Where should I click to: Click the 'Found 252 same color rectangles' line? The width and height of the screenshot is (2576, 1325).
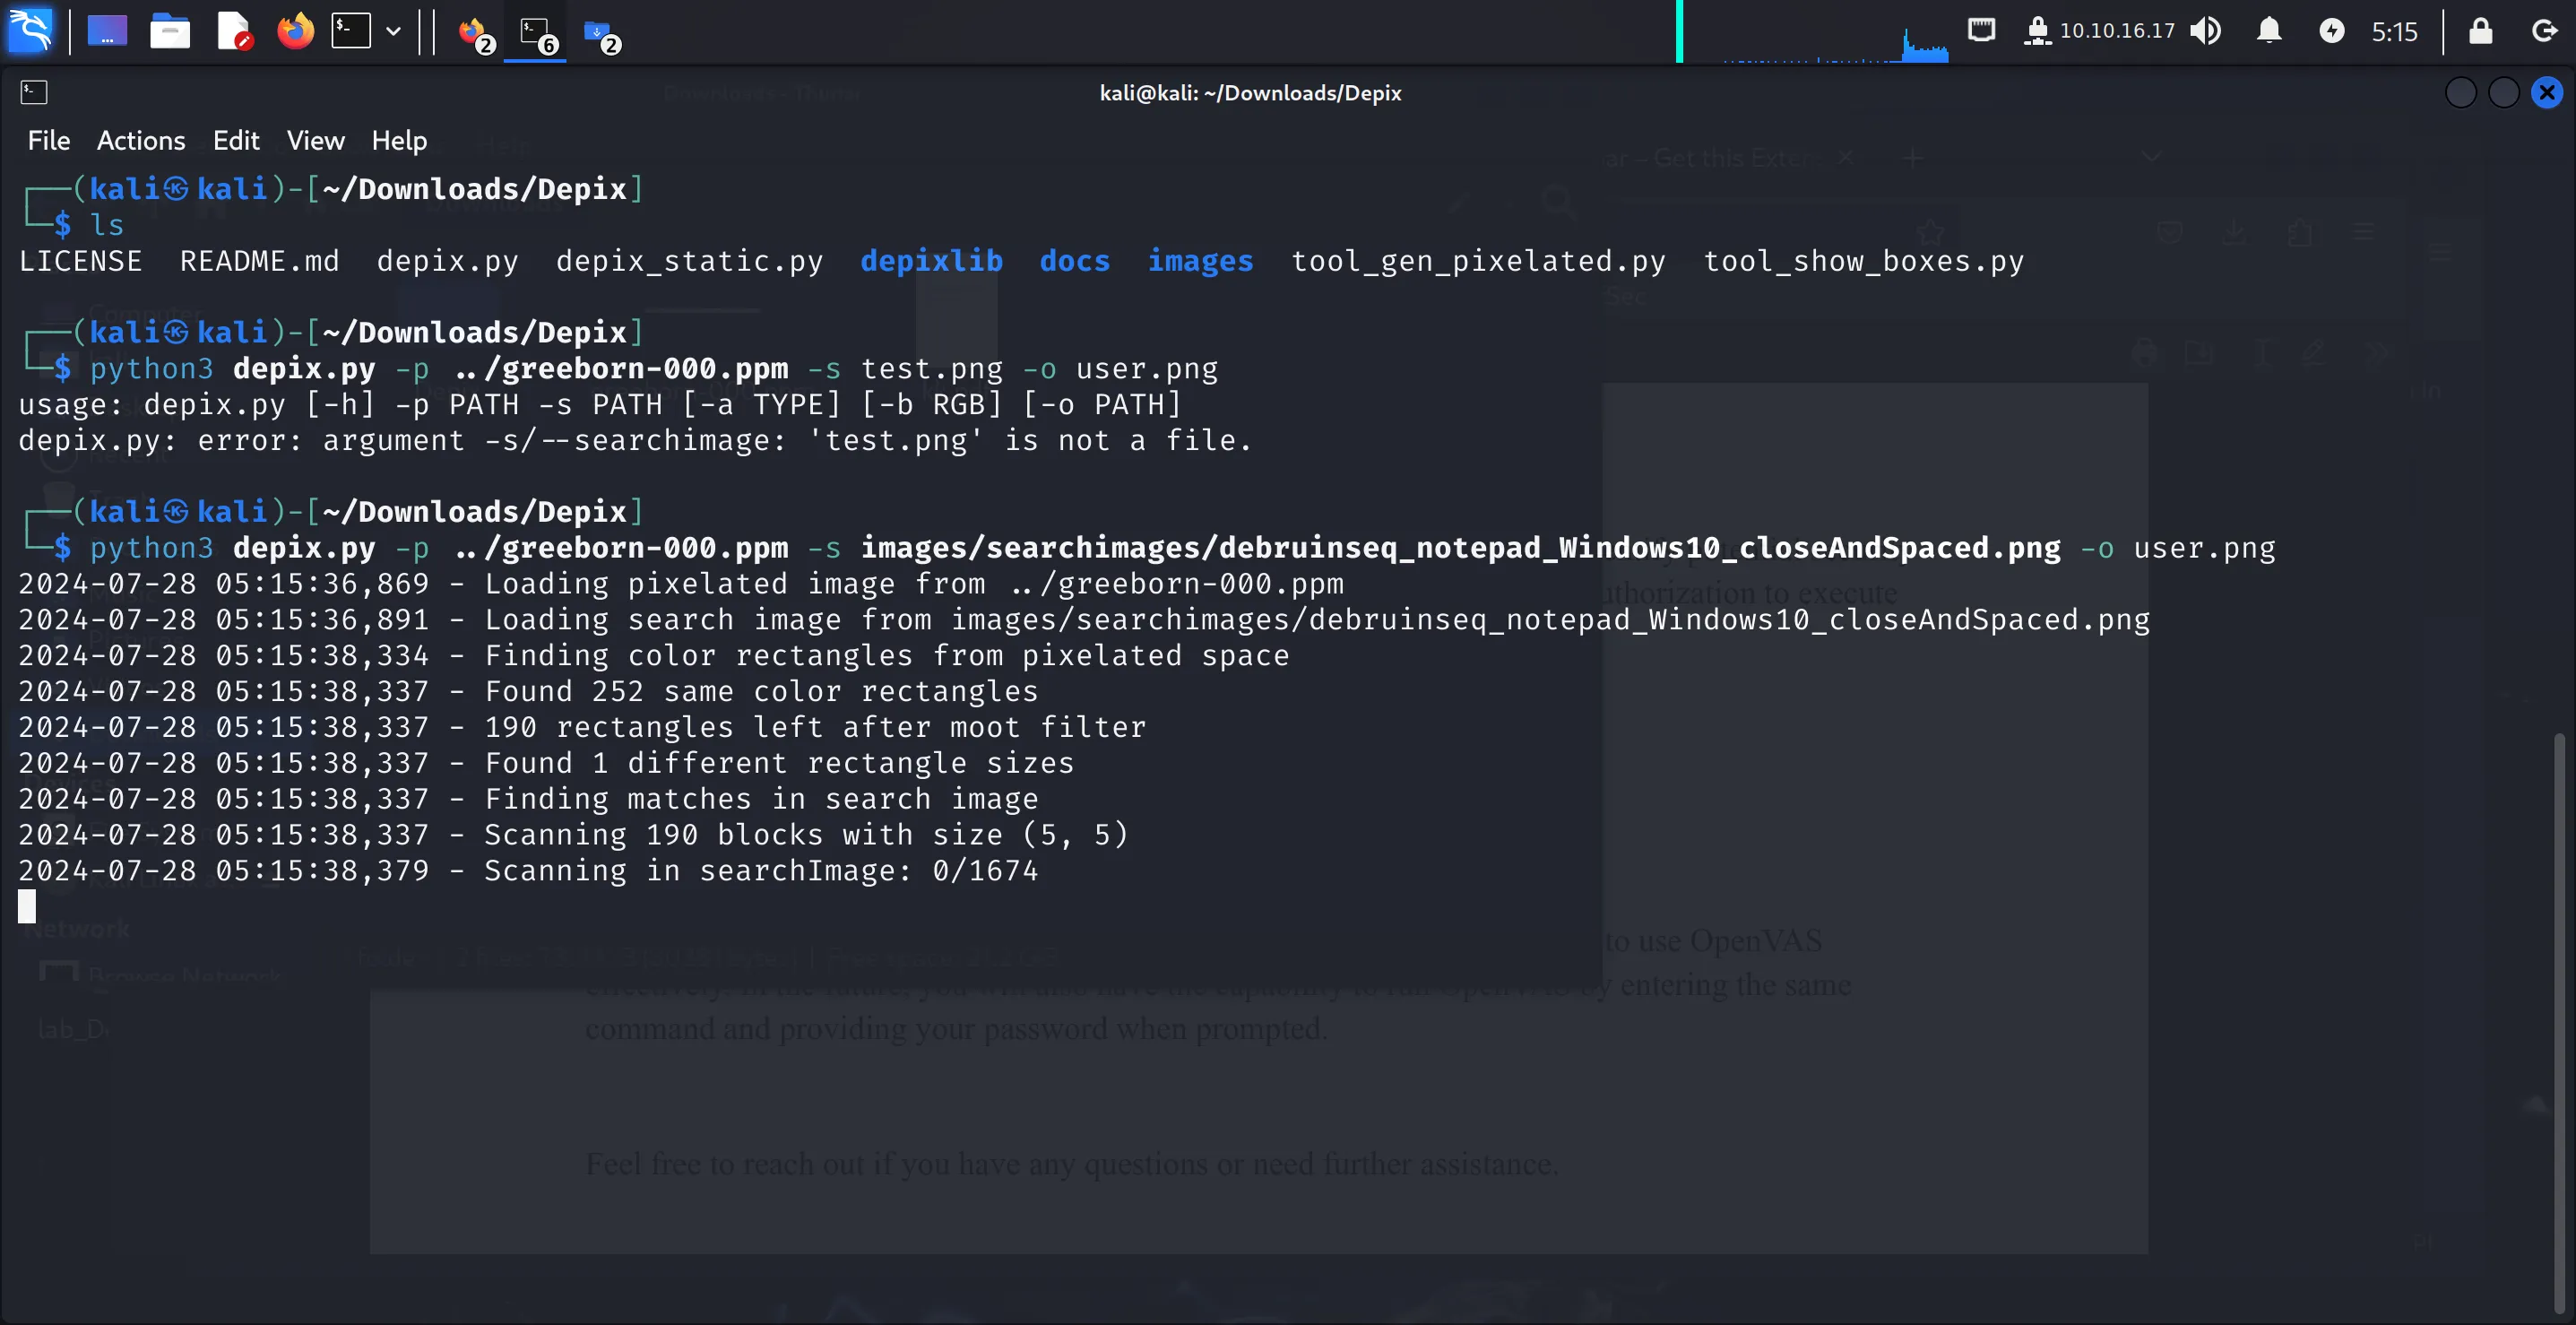(x=528, y=691)
